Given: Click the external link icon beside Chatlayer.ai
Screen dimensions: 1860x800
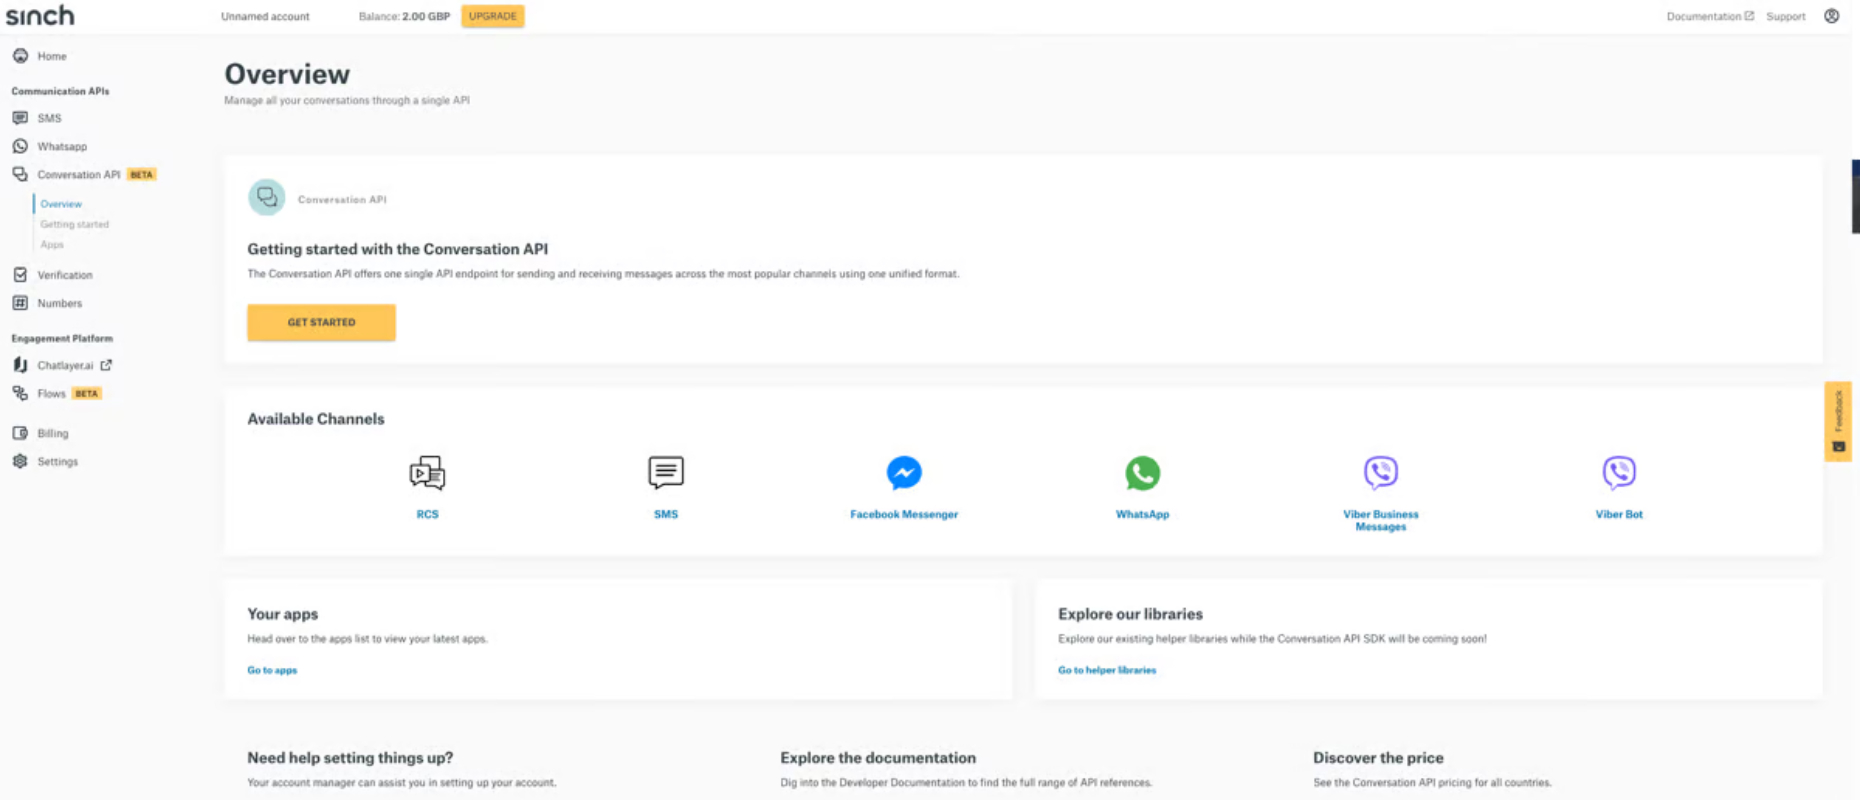Looking at the screenshot, I should point(106,365).
